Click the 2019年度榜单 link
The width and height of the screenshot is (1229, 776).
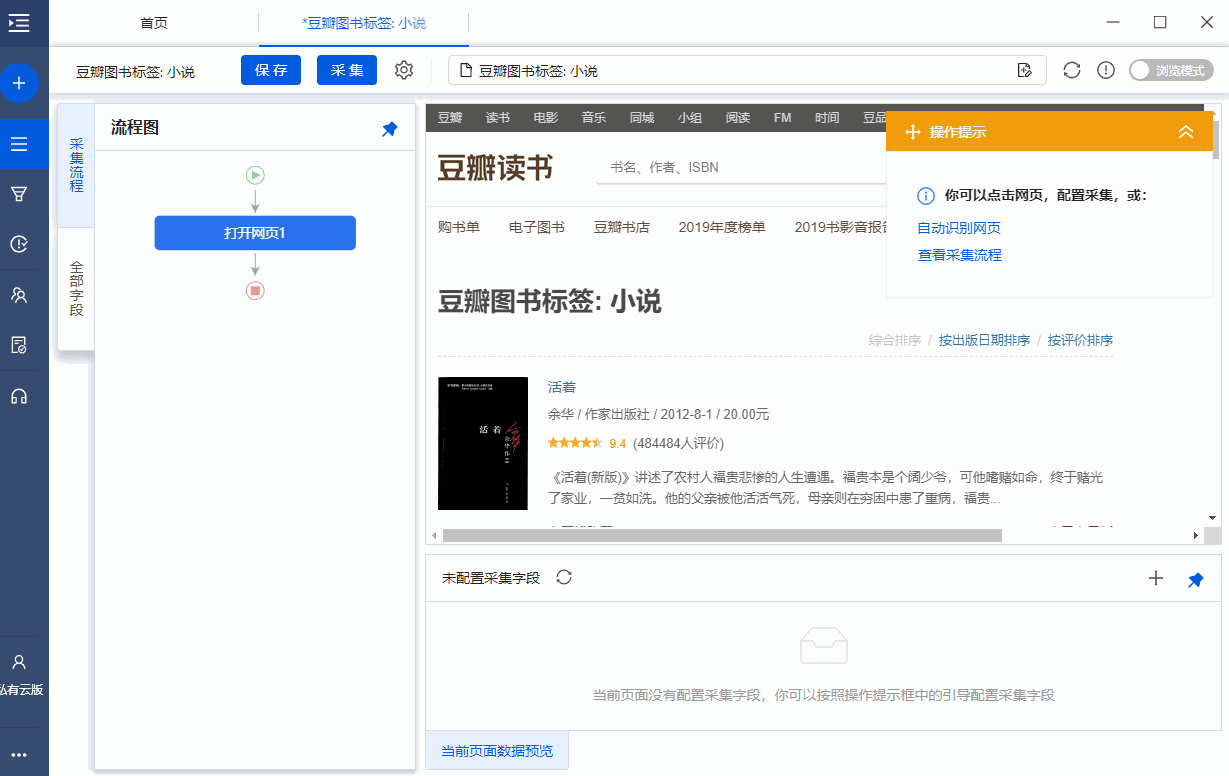pos(722,227)
